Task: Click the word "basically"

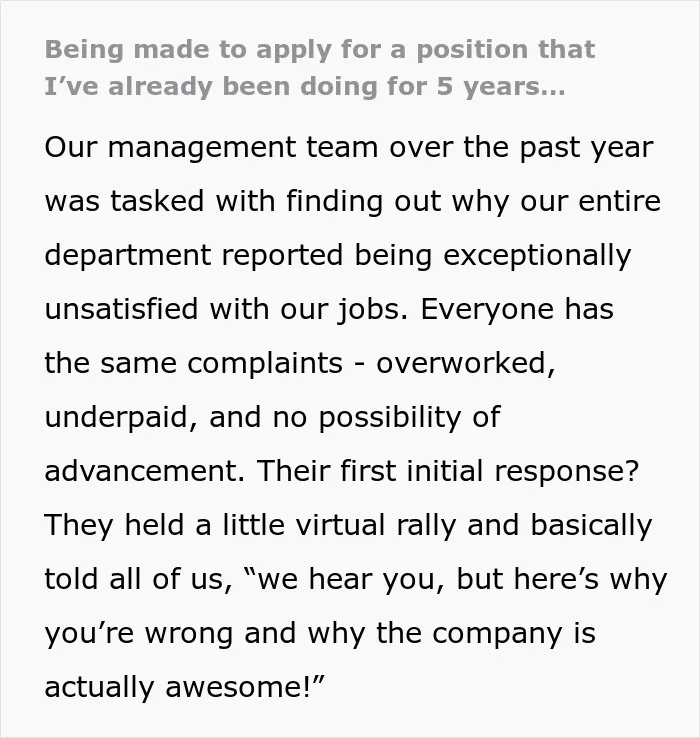Action: 591,526
